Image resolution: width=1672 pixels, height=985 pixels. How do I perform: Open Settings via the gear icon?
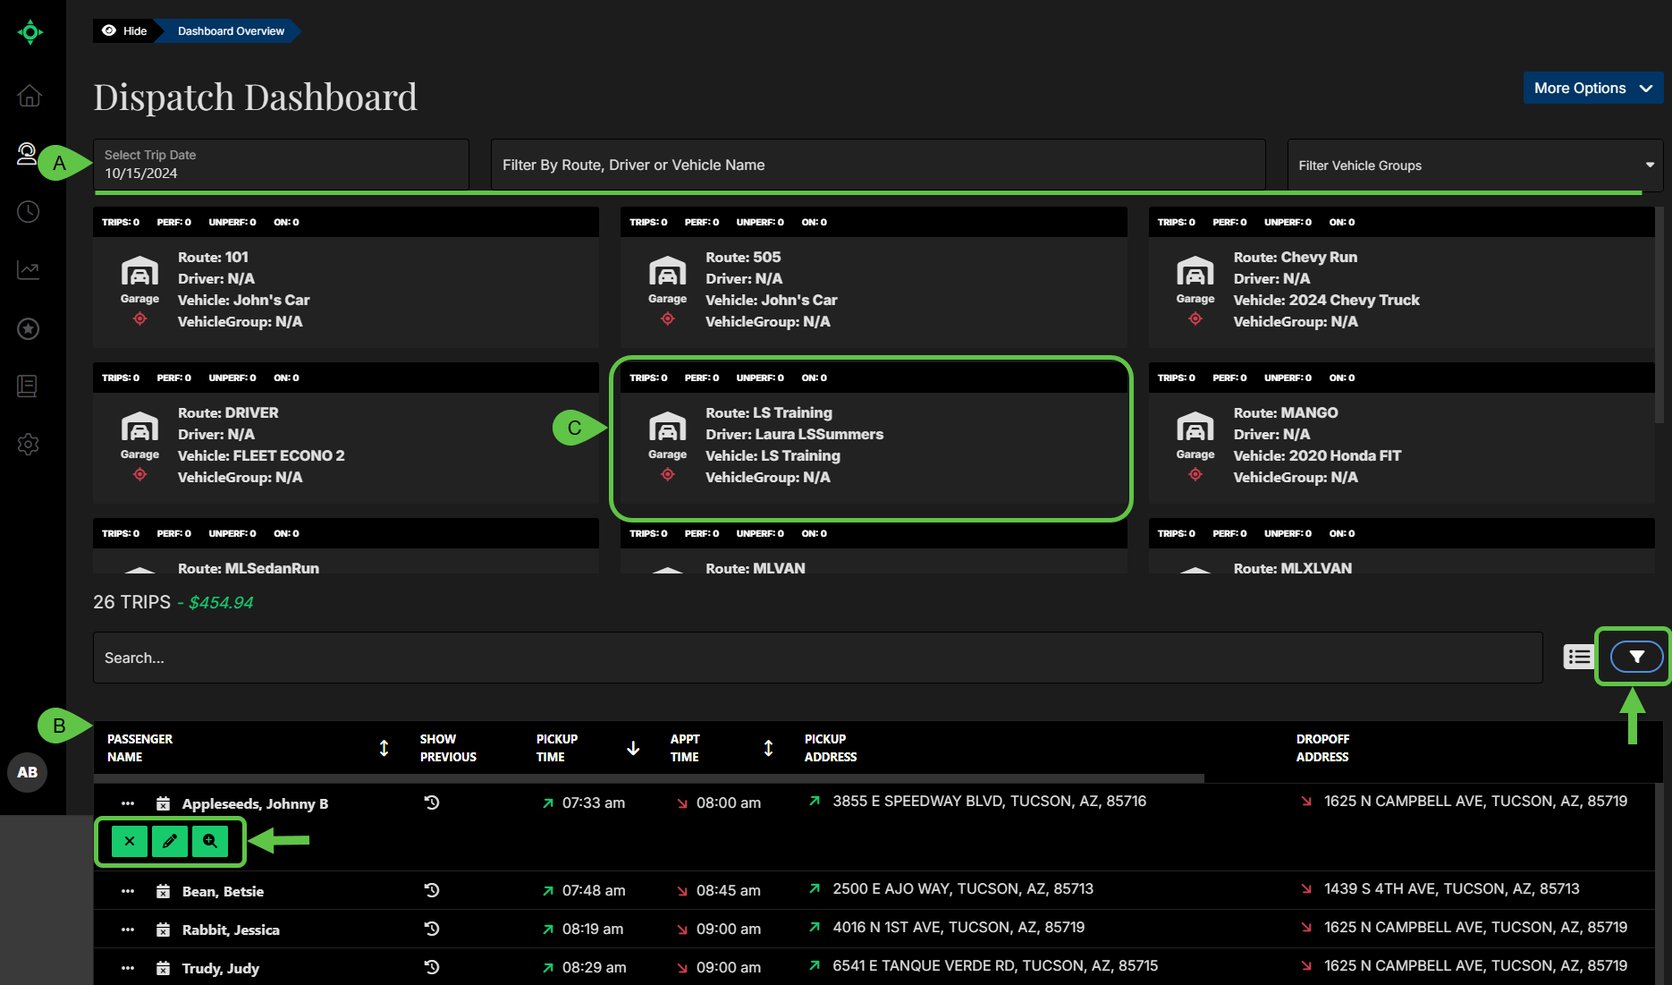point(29,444)
